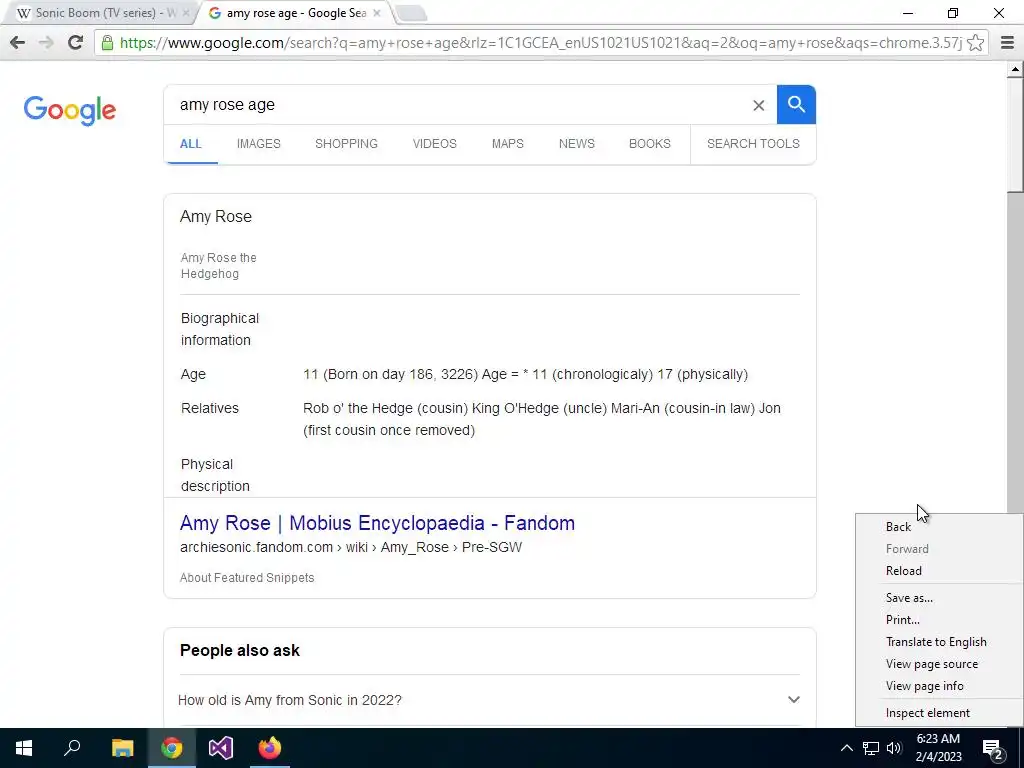This screenshot has width=1024, height=768.
Task: Click the green padlock security icon
Action: pyautogui.click(x=108, y=43)
